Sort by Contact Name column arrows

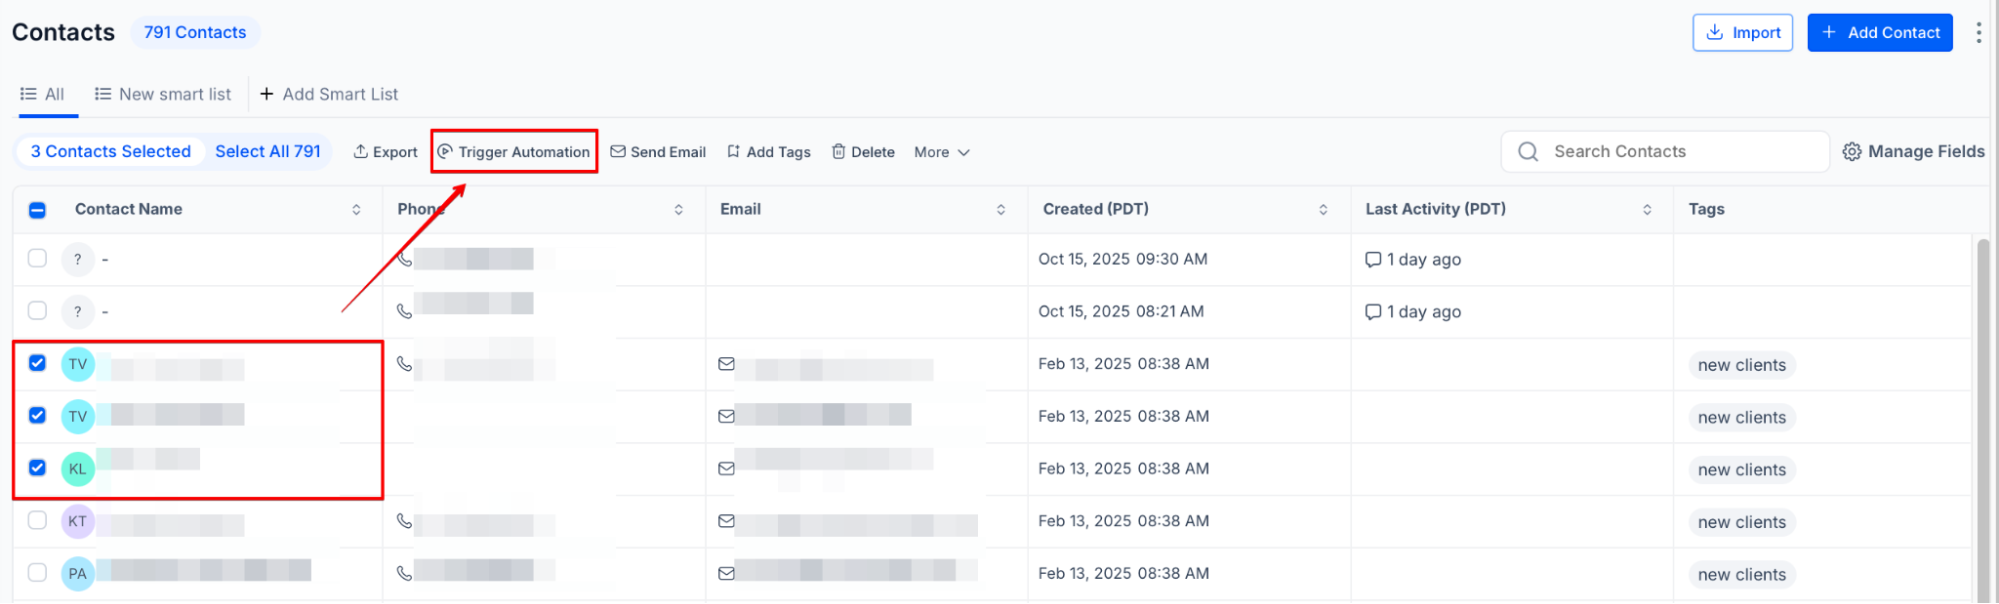356,210
